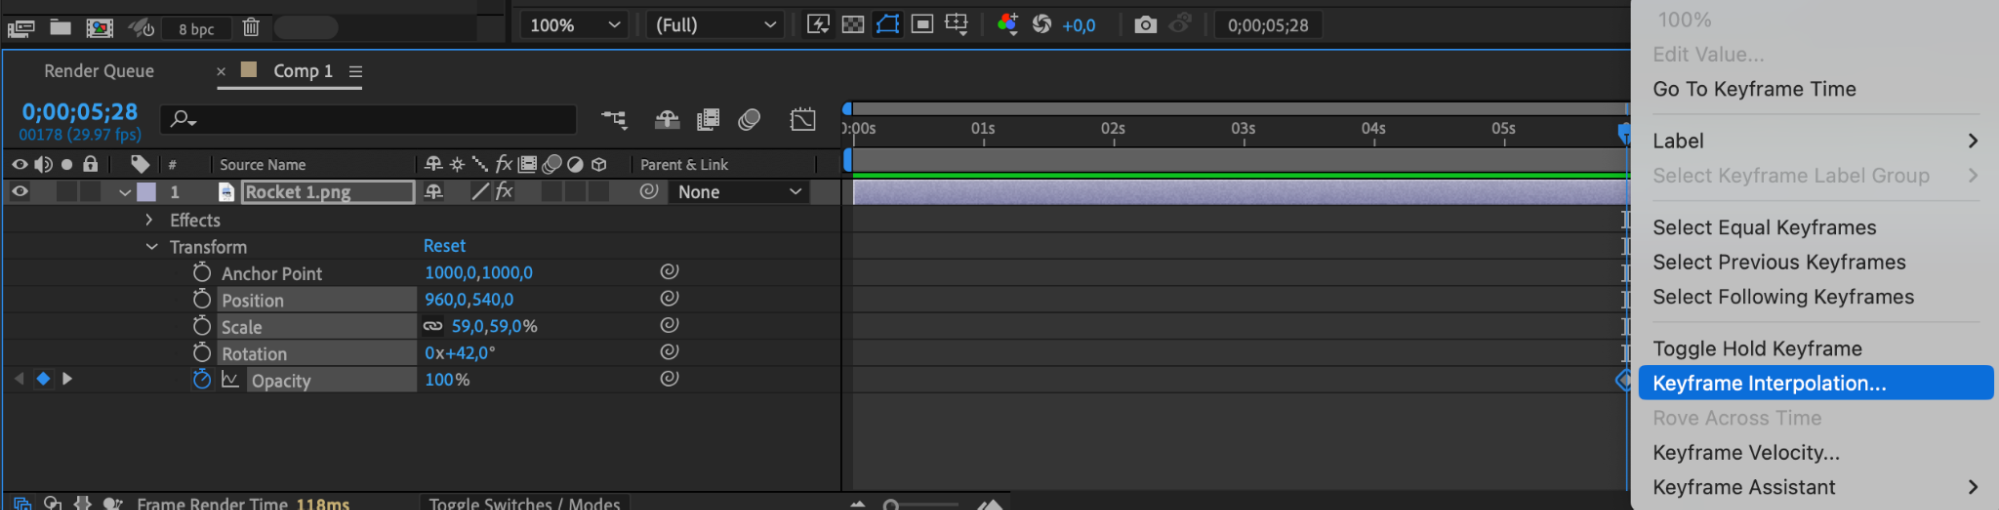Click the current time 0;00;05;28 display

pyautogui.click(x=80, y=112)
